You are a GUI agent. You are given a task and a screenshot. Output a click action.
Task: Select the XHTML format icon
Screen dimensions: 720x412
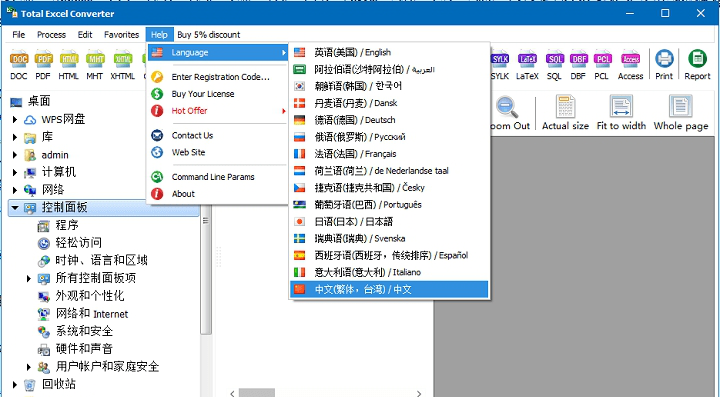click(123, 65)
